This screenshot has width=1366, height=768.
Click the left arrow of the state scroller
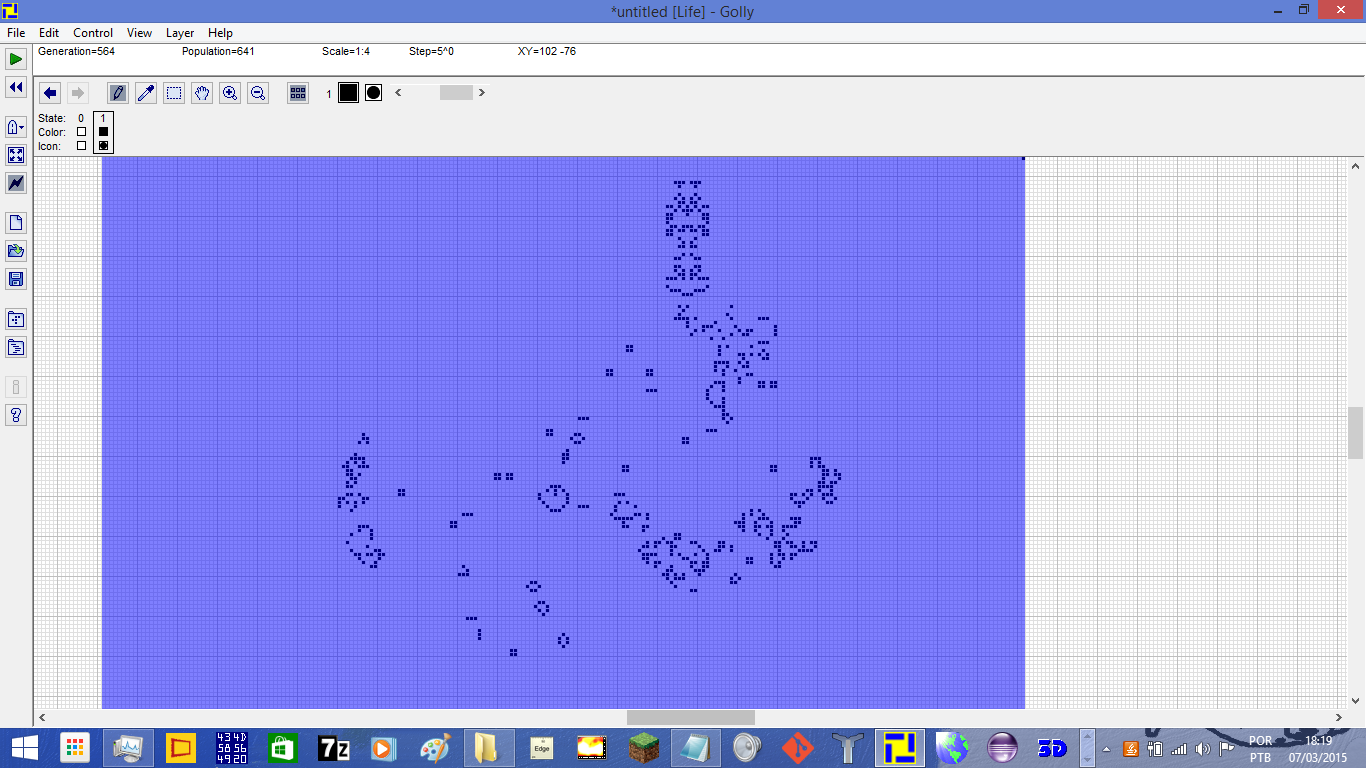coord(399,93)
